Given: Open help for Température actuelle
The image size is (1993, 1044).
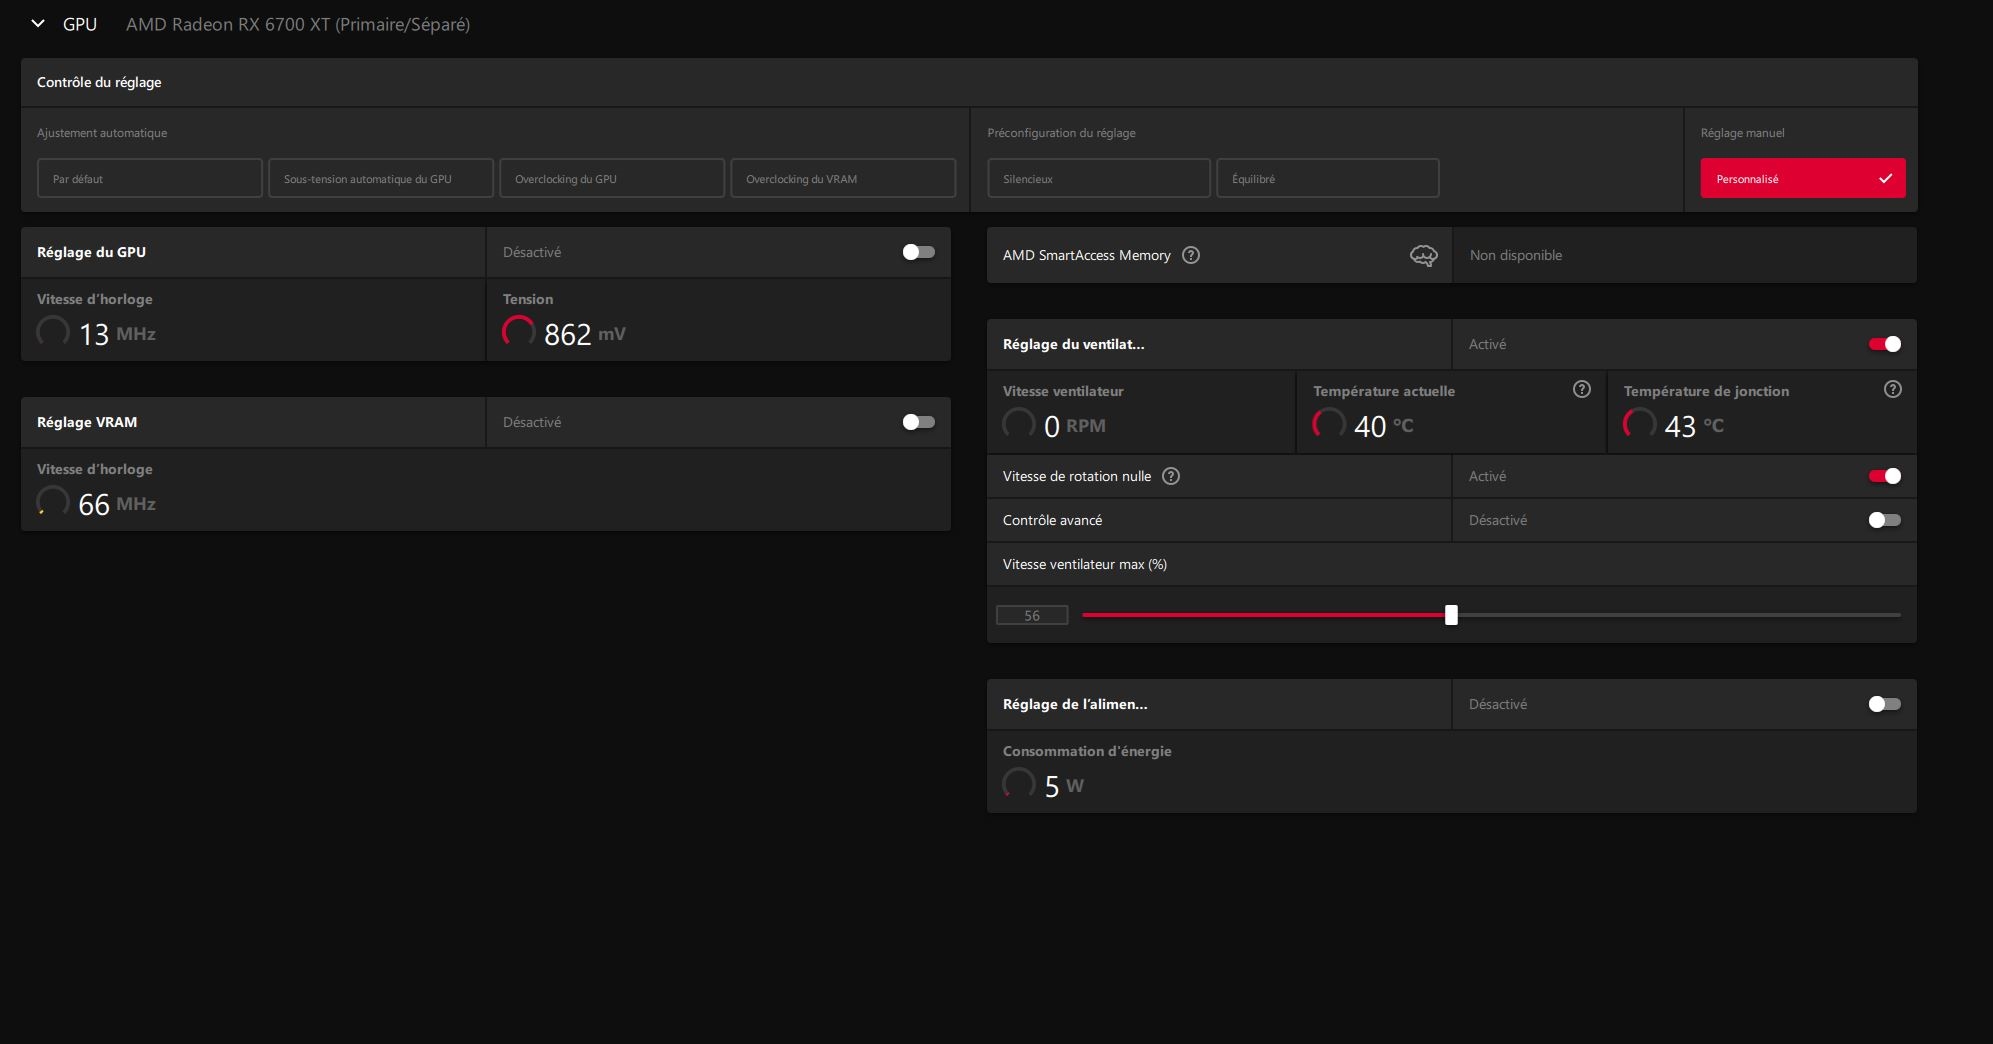Looking at the screenshot, I should pos(1581,390).
